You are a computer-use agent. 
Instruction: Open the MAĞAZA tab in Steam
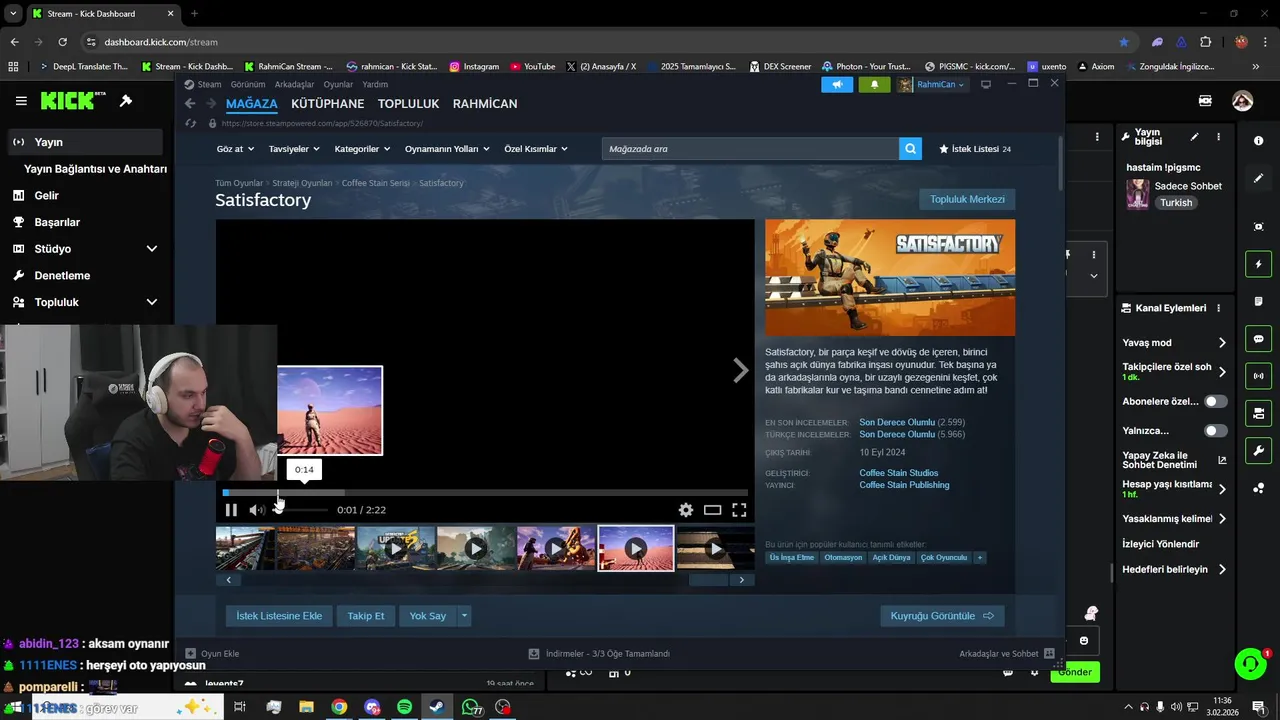252,104
